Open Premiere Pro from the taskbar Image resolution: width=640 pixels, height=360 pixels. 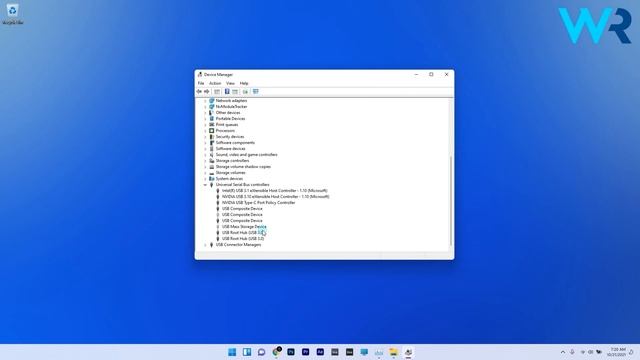(306, 352)
